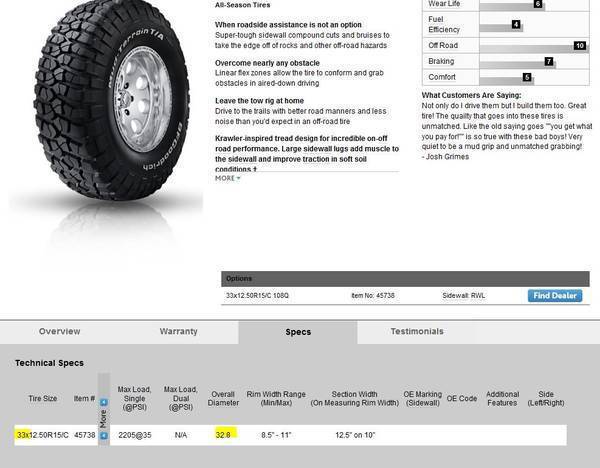Click 'Sidewall: RWL' in Options row
Screen dimensions: 600x468
[x=463, y=295]
